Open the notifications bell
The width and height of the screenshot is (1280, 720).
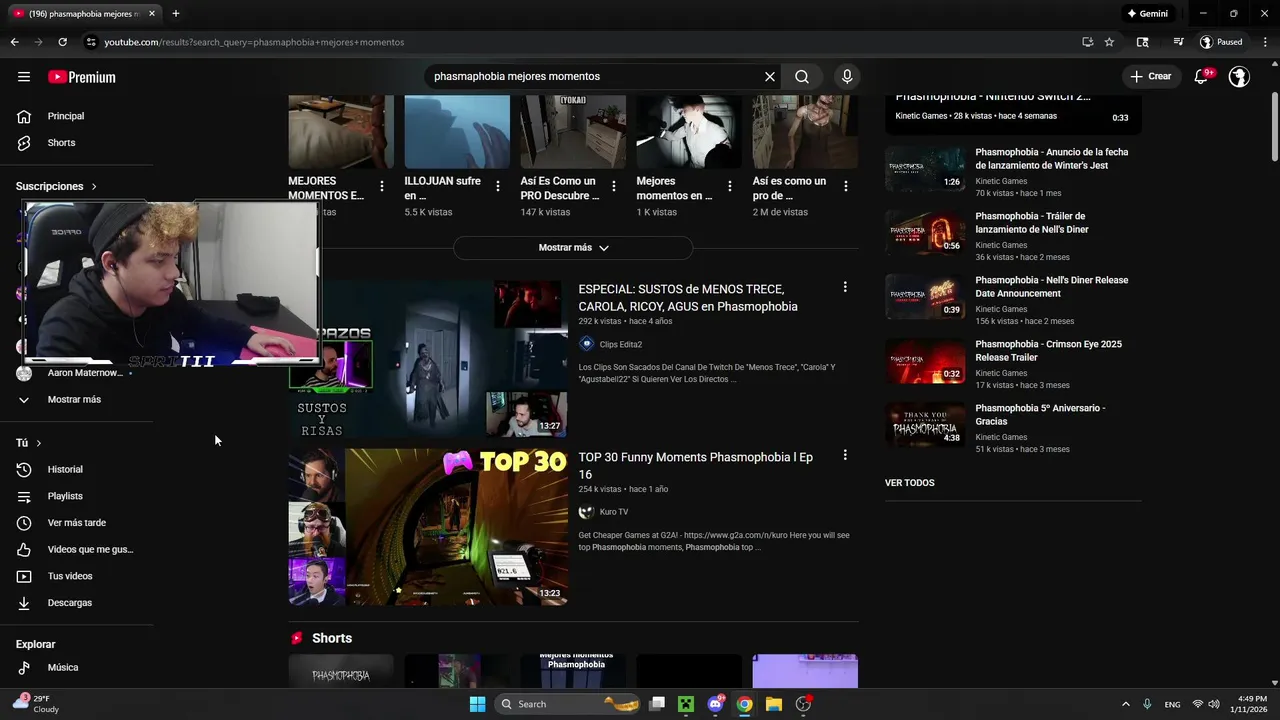pyautogui.click(x=1203, y=77)
